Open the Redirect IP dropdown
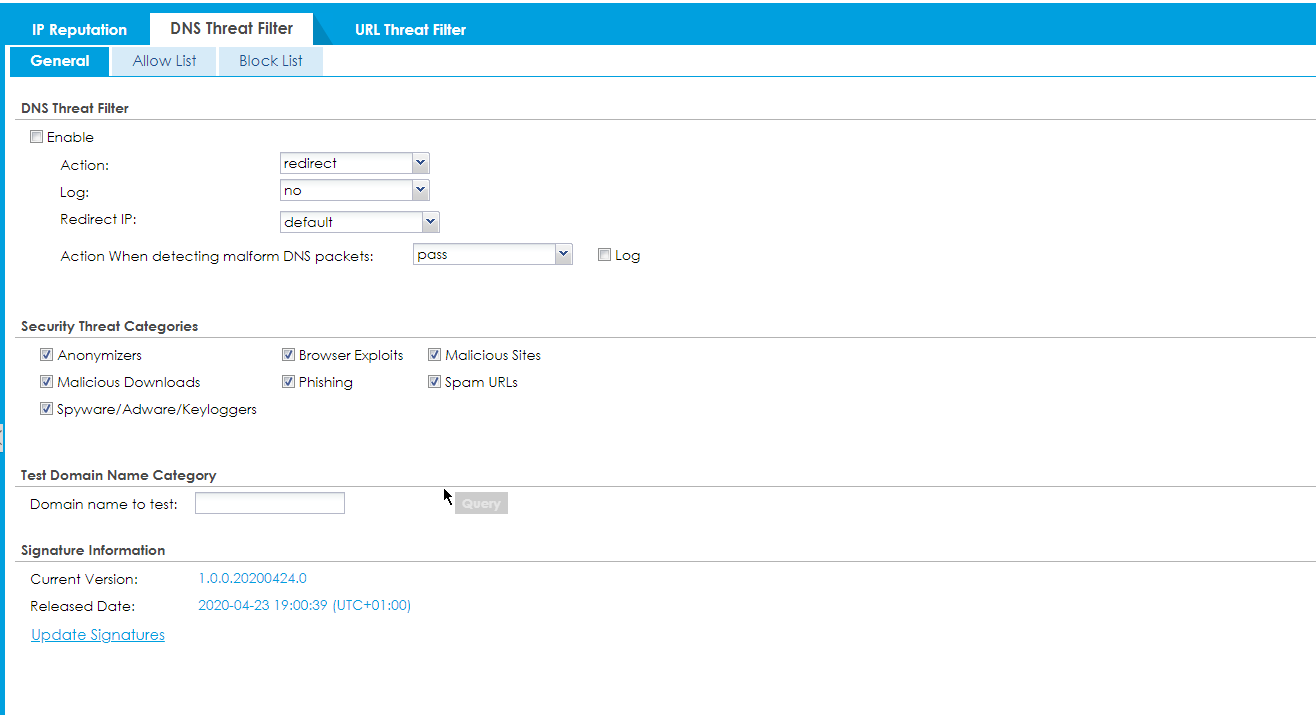Image resolution: width=1316 pixels, height=715 pixels. [x=359, y=222]
